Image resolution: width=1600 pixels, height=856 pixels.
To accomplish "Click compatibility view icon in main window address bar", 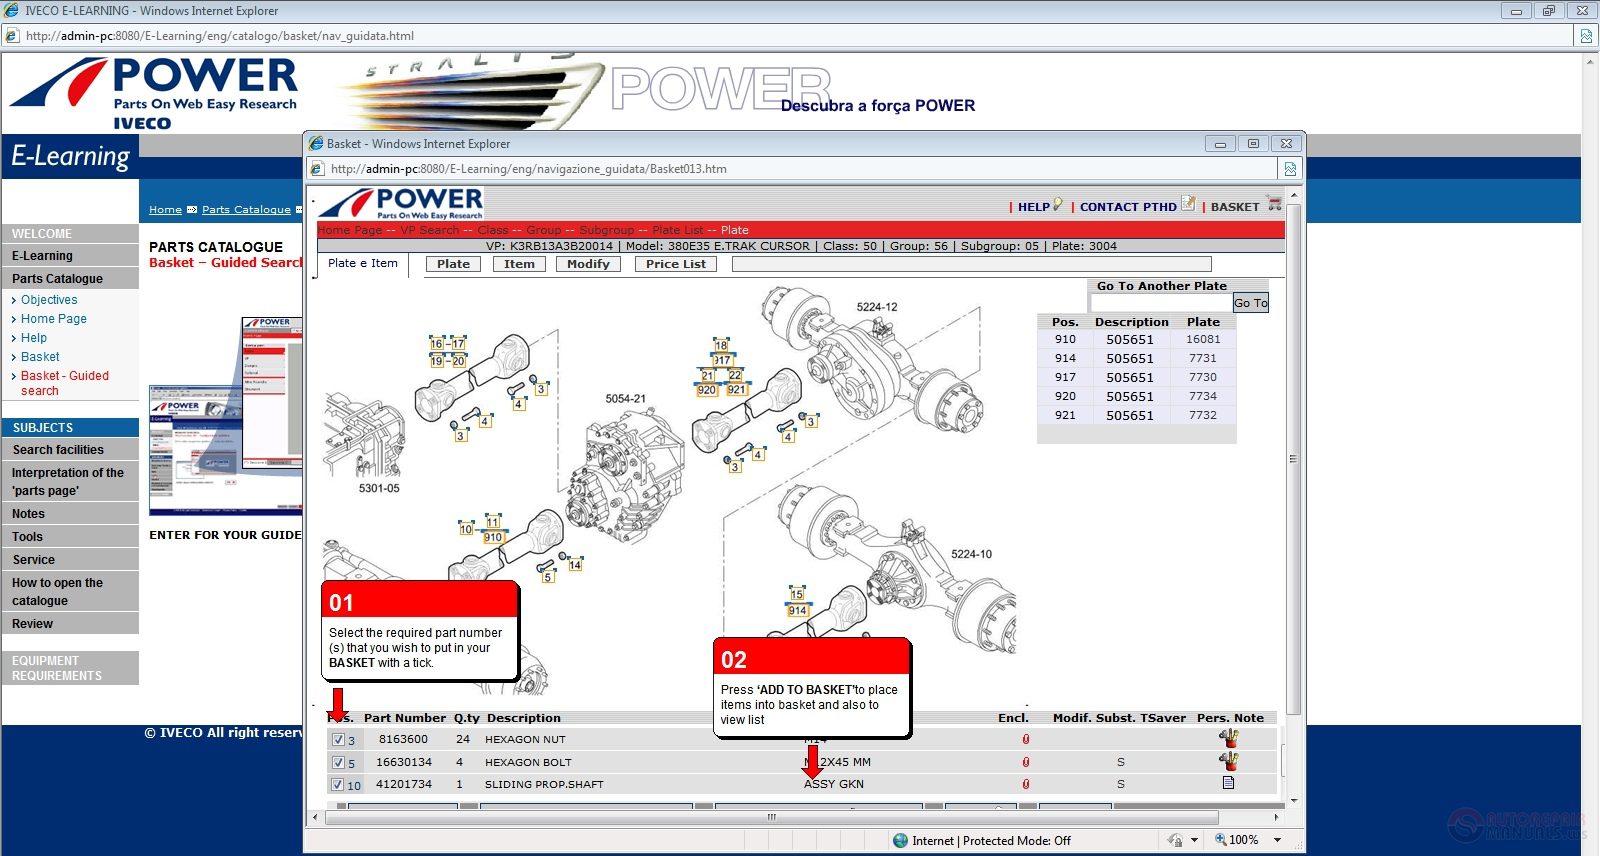I will [1586, 36].
